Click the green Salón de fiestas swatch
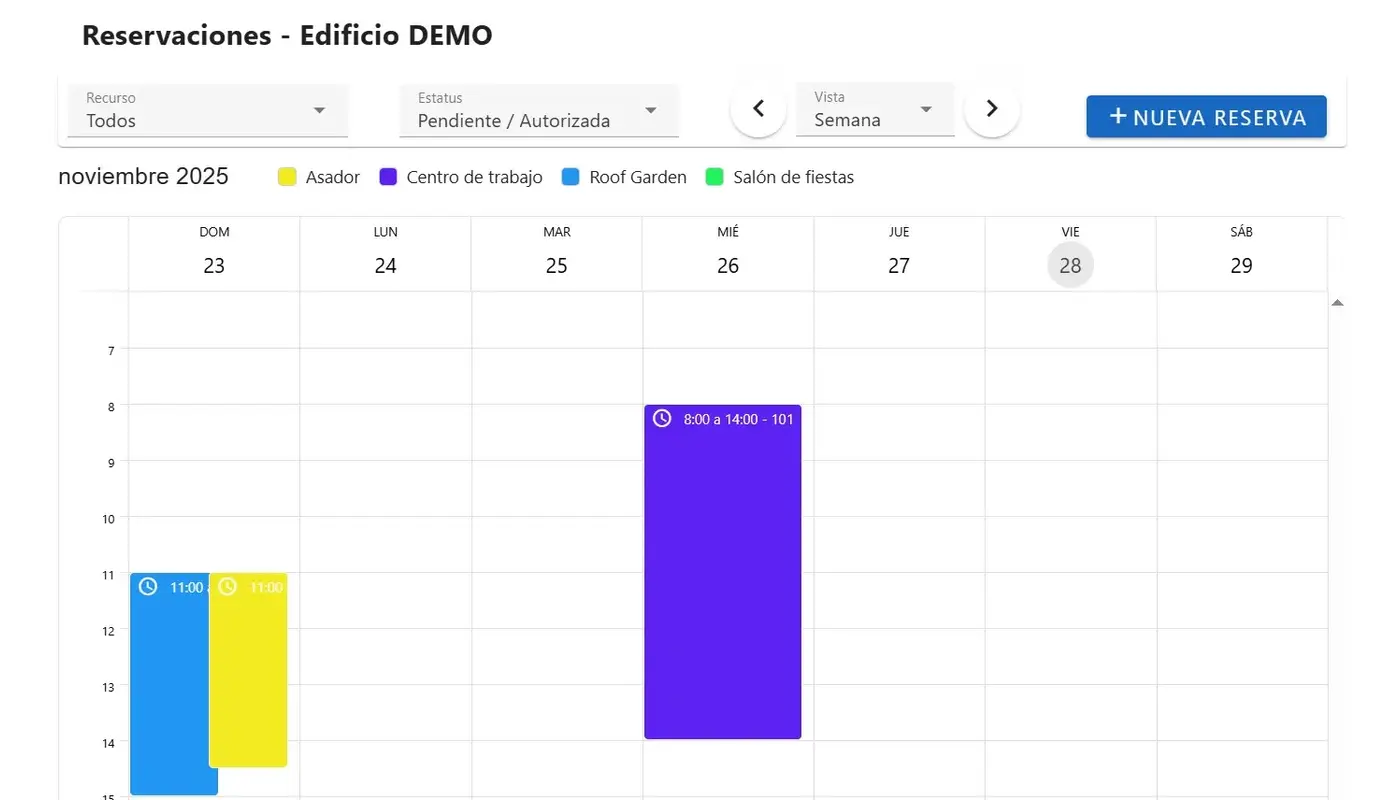 tap(715, 177)
